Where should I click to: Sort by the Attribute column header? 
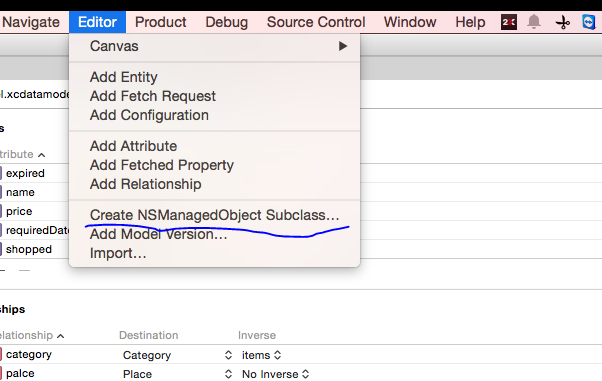[x=22, y=154]
